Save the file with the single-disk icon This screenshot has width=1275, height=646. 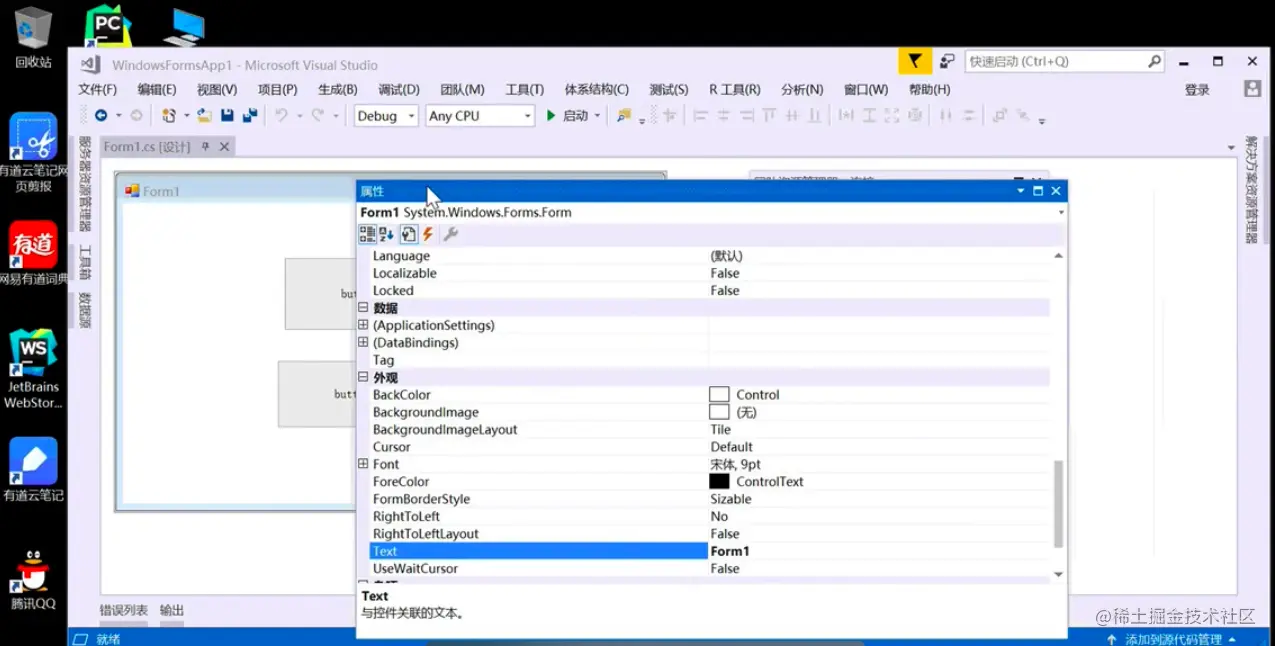[227, 116]
